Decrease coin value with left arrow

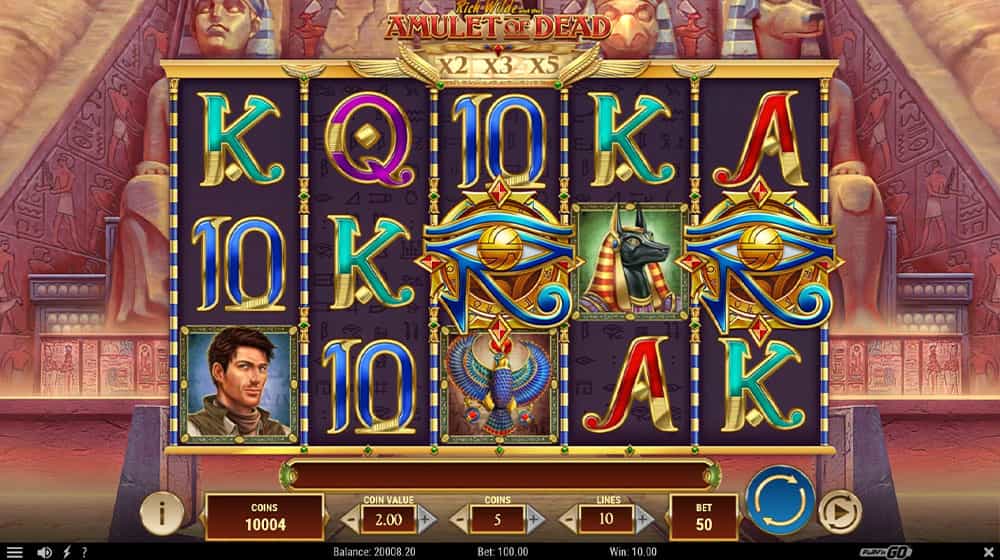pos(349,520)
